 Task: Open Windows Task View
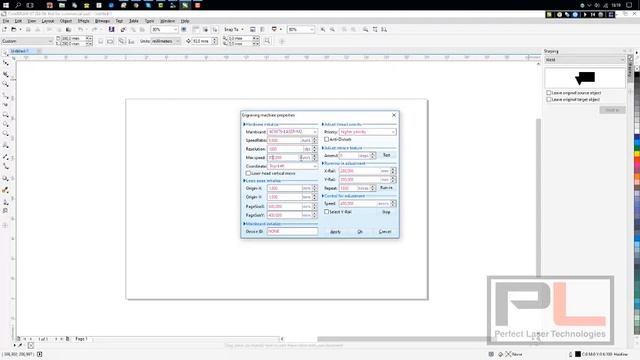tap(30, 5)
